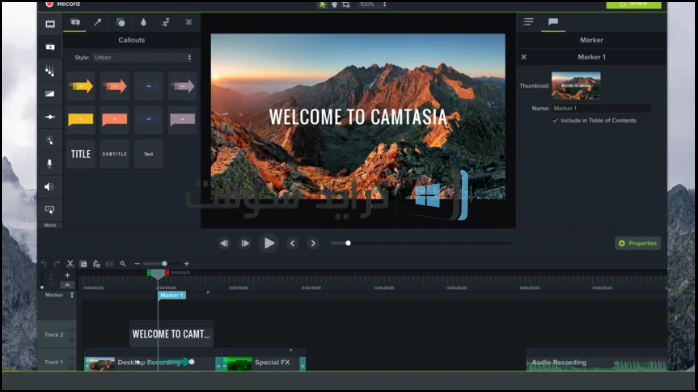
Task: Open the canvas zoom 100% dropdown
Action: pos(373,4)
